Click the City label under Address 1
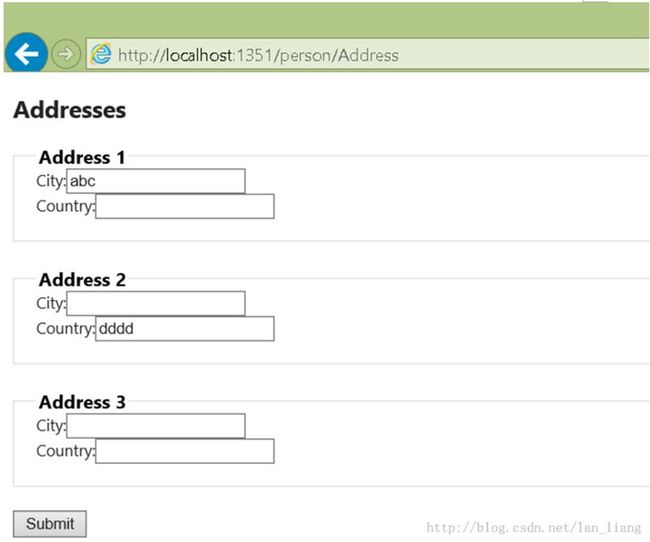 (51, 181)
